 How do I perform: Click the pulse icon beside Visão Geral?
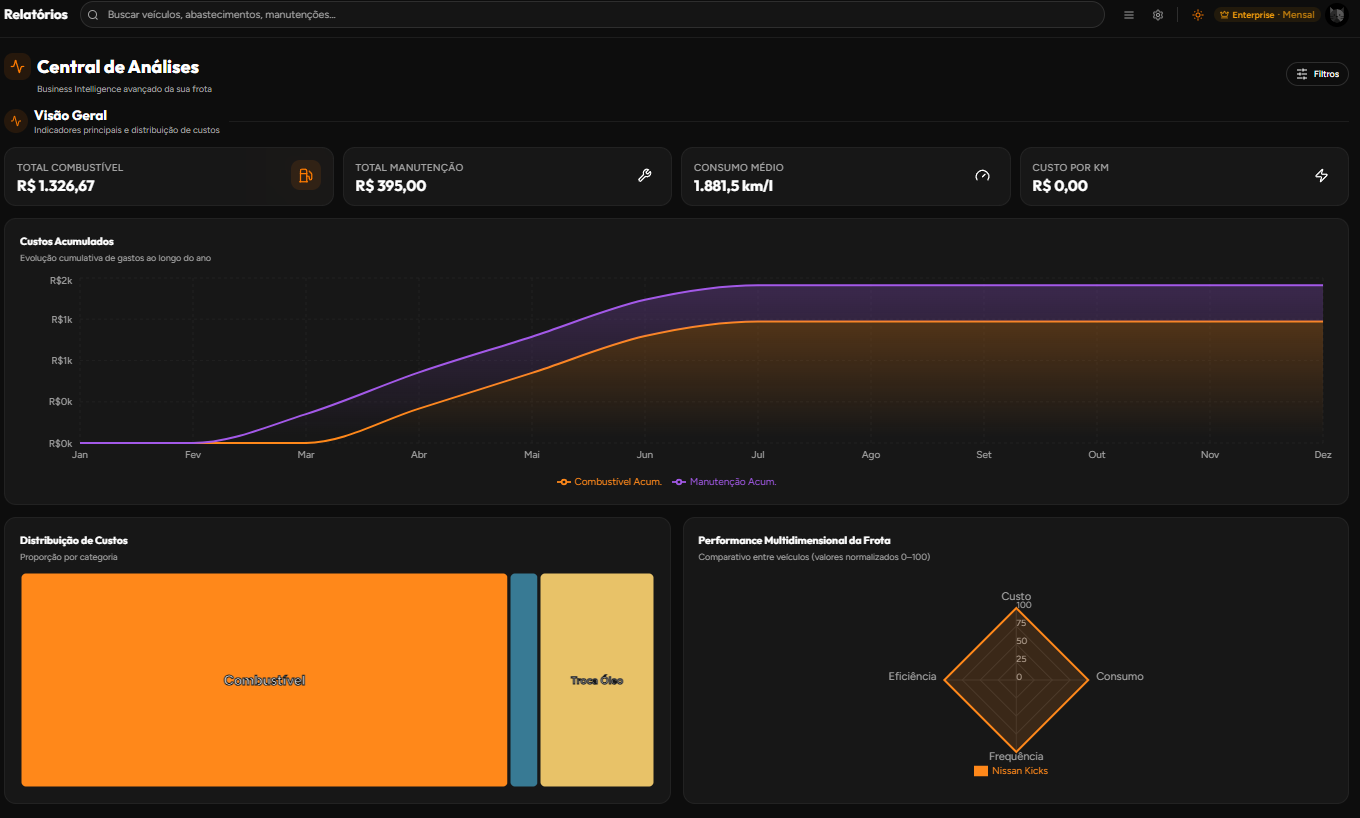pos(15,121)
